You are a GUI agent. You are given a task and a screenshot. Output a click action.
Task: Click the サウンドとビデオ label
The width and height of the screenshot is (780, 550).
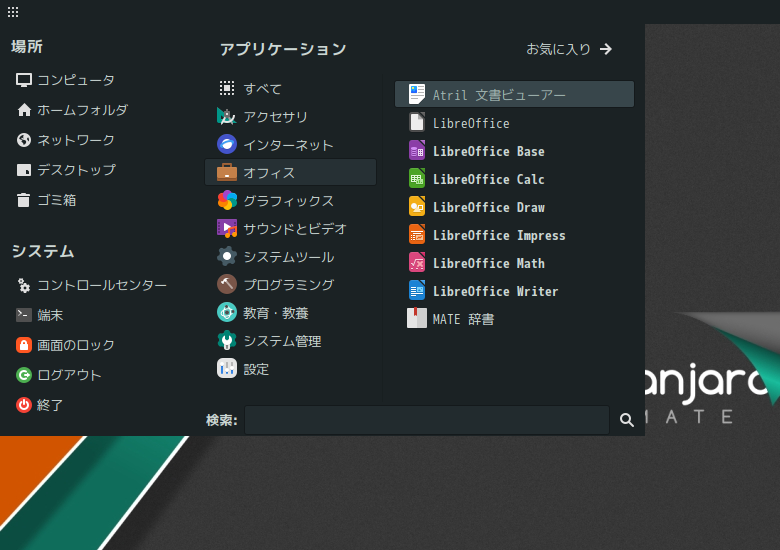click(x=294, y=229)
